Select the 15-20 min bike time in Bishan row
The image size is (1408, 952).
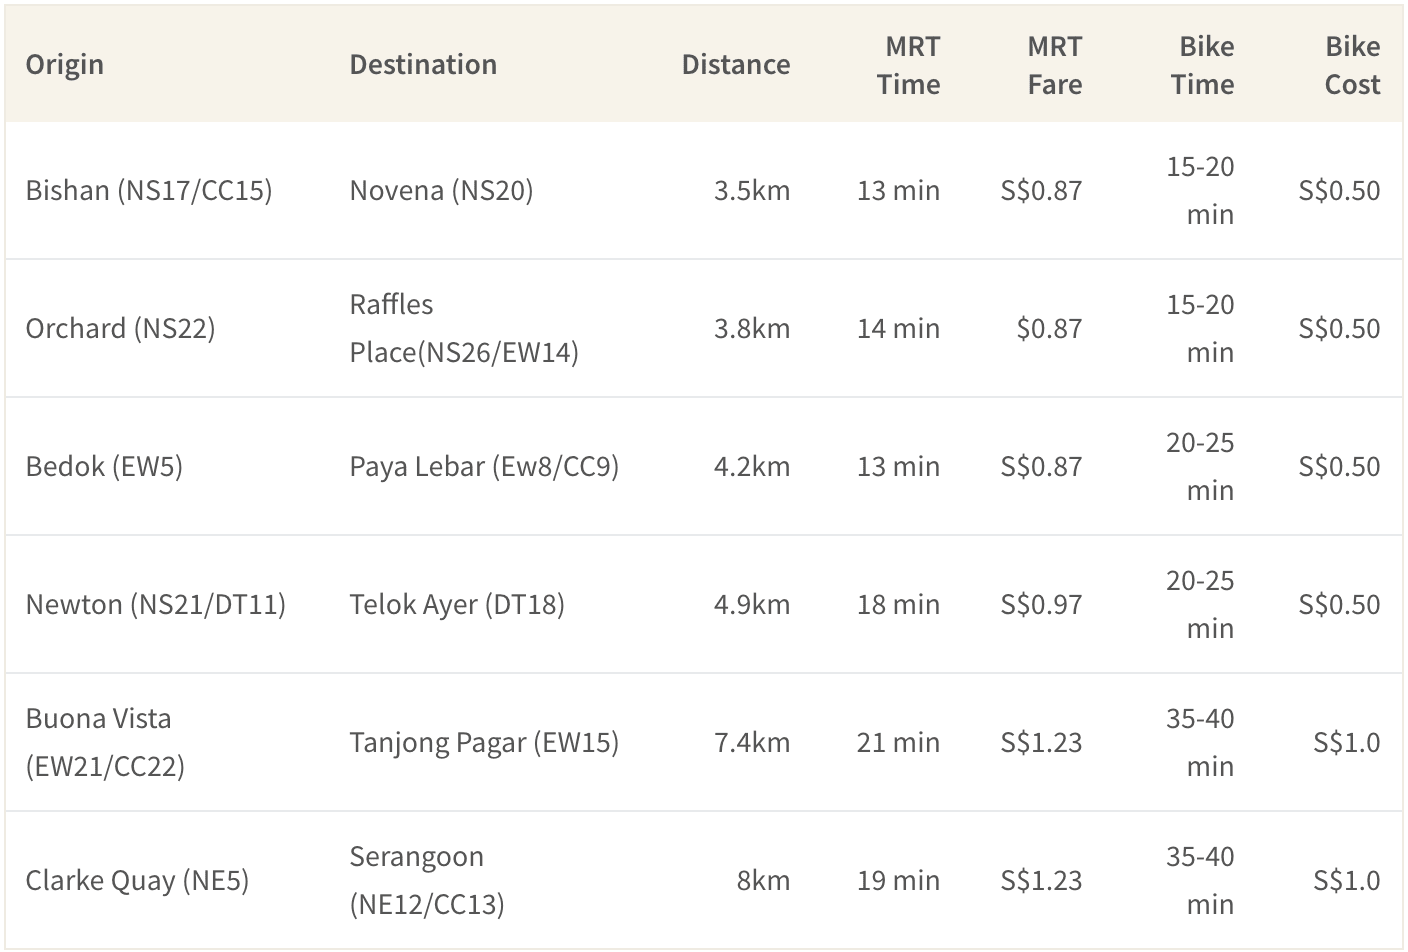click(1201, 190)
